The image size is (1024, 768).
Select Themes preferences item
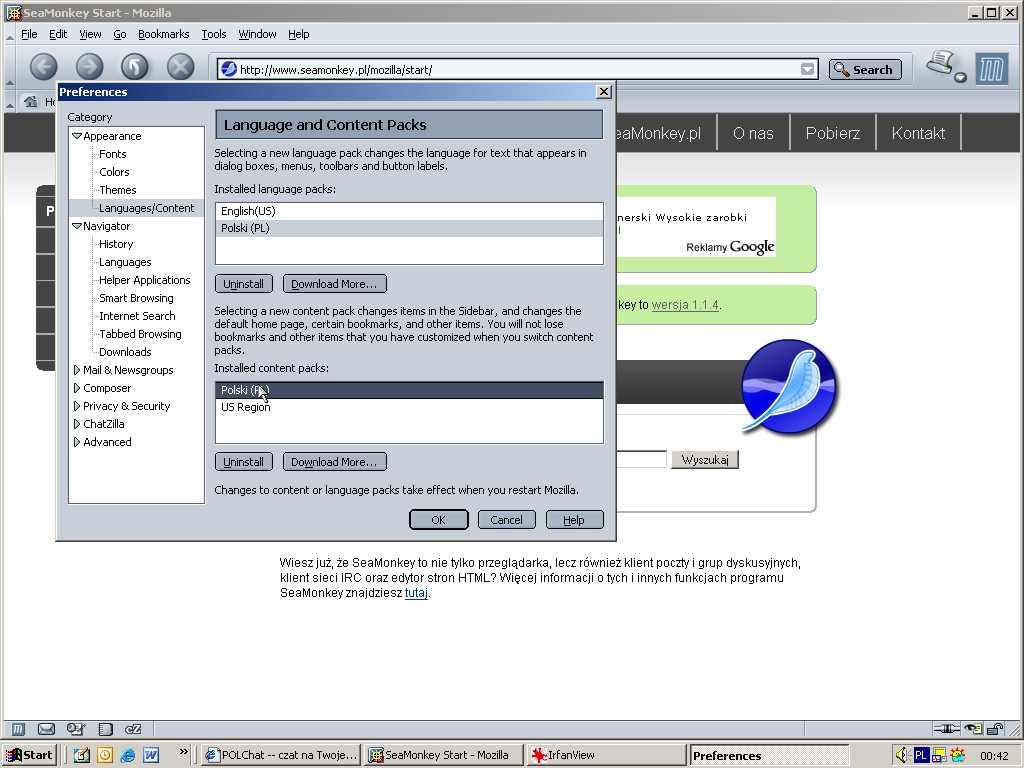[x=118, y=190]
